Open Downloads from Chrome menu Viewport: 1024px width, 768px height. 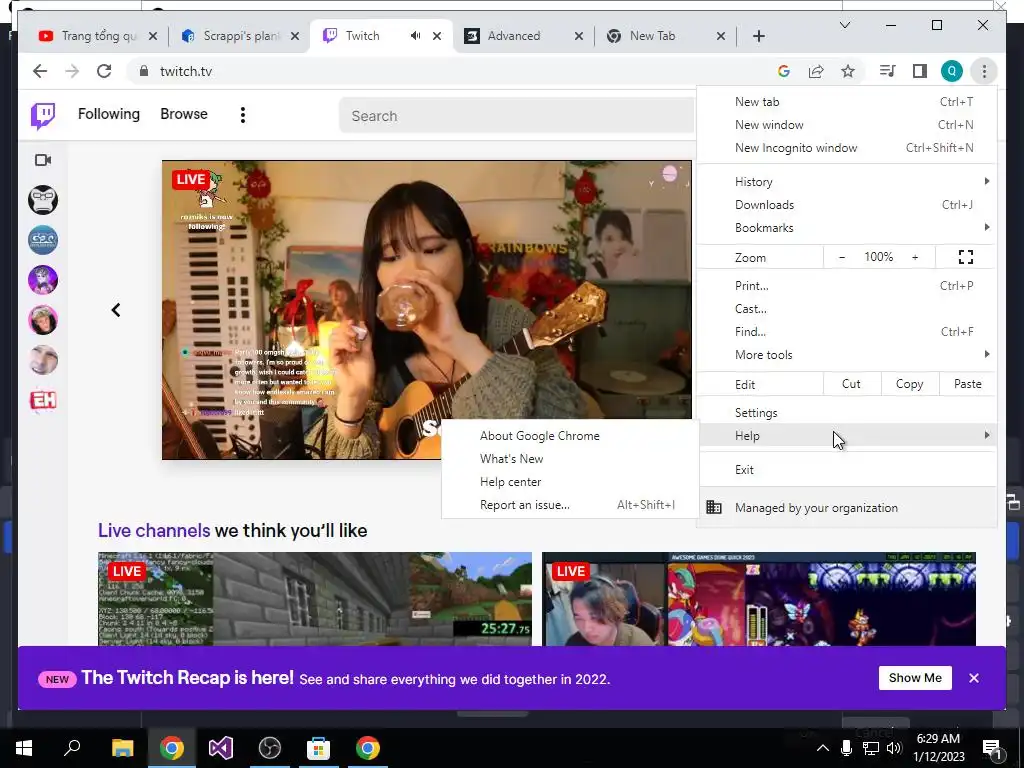pyautogui.click(x=847, y=205)
